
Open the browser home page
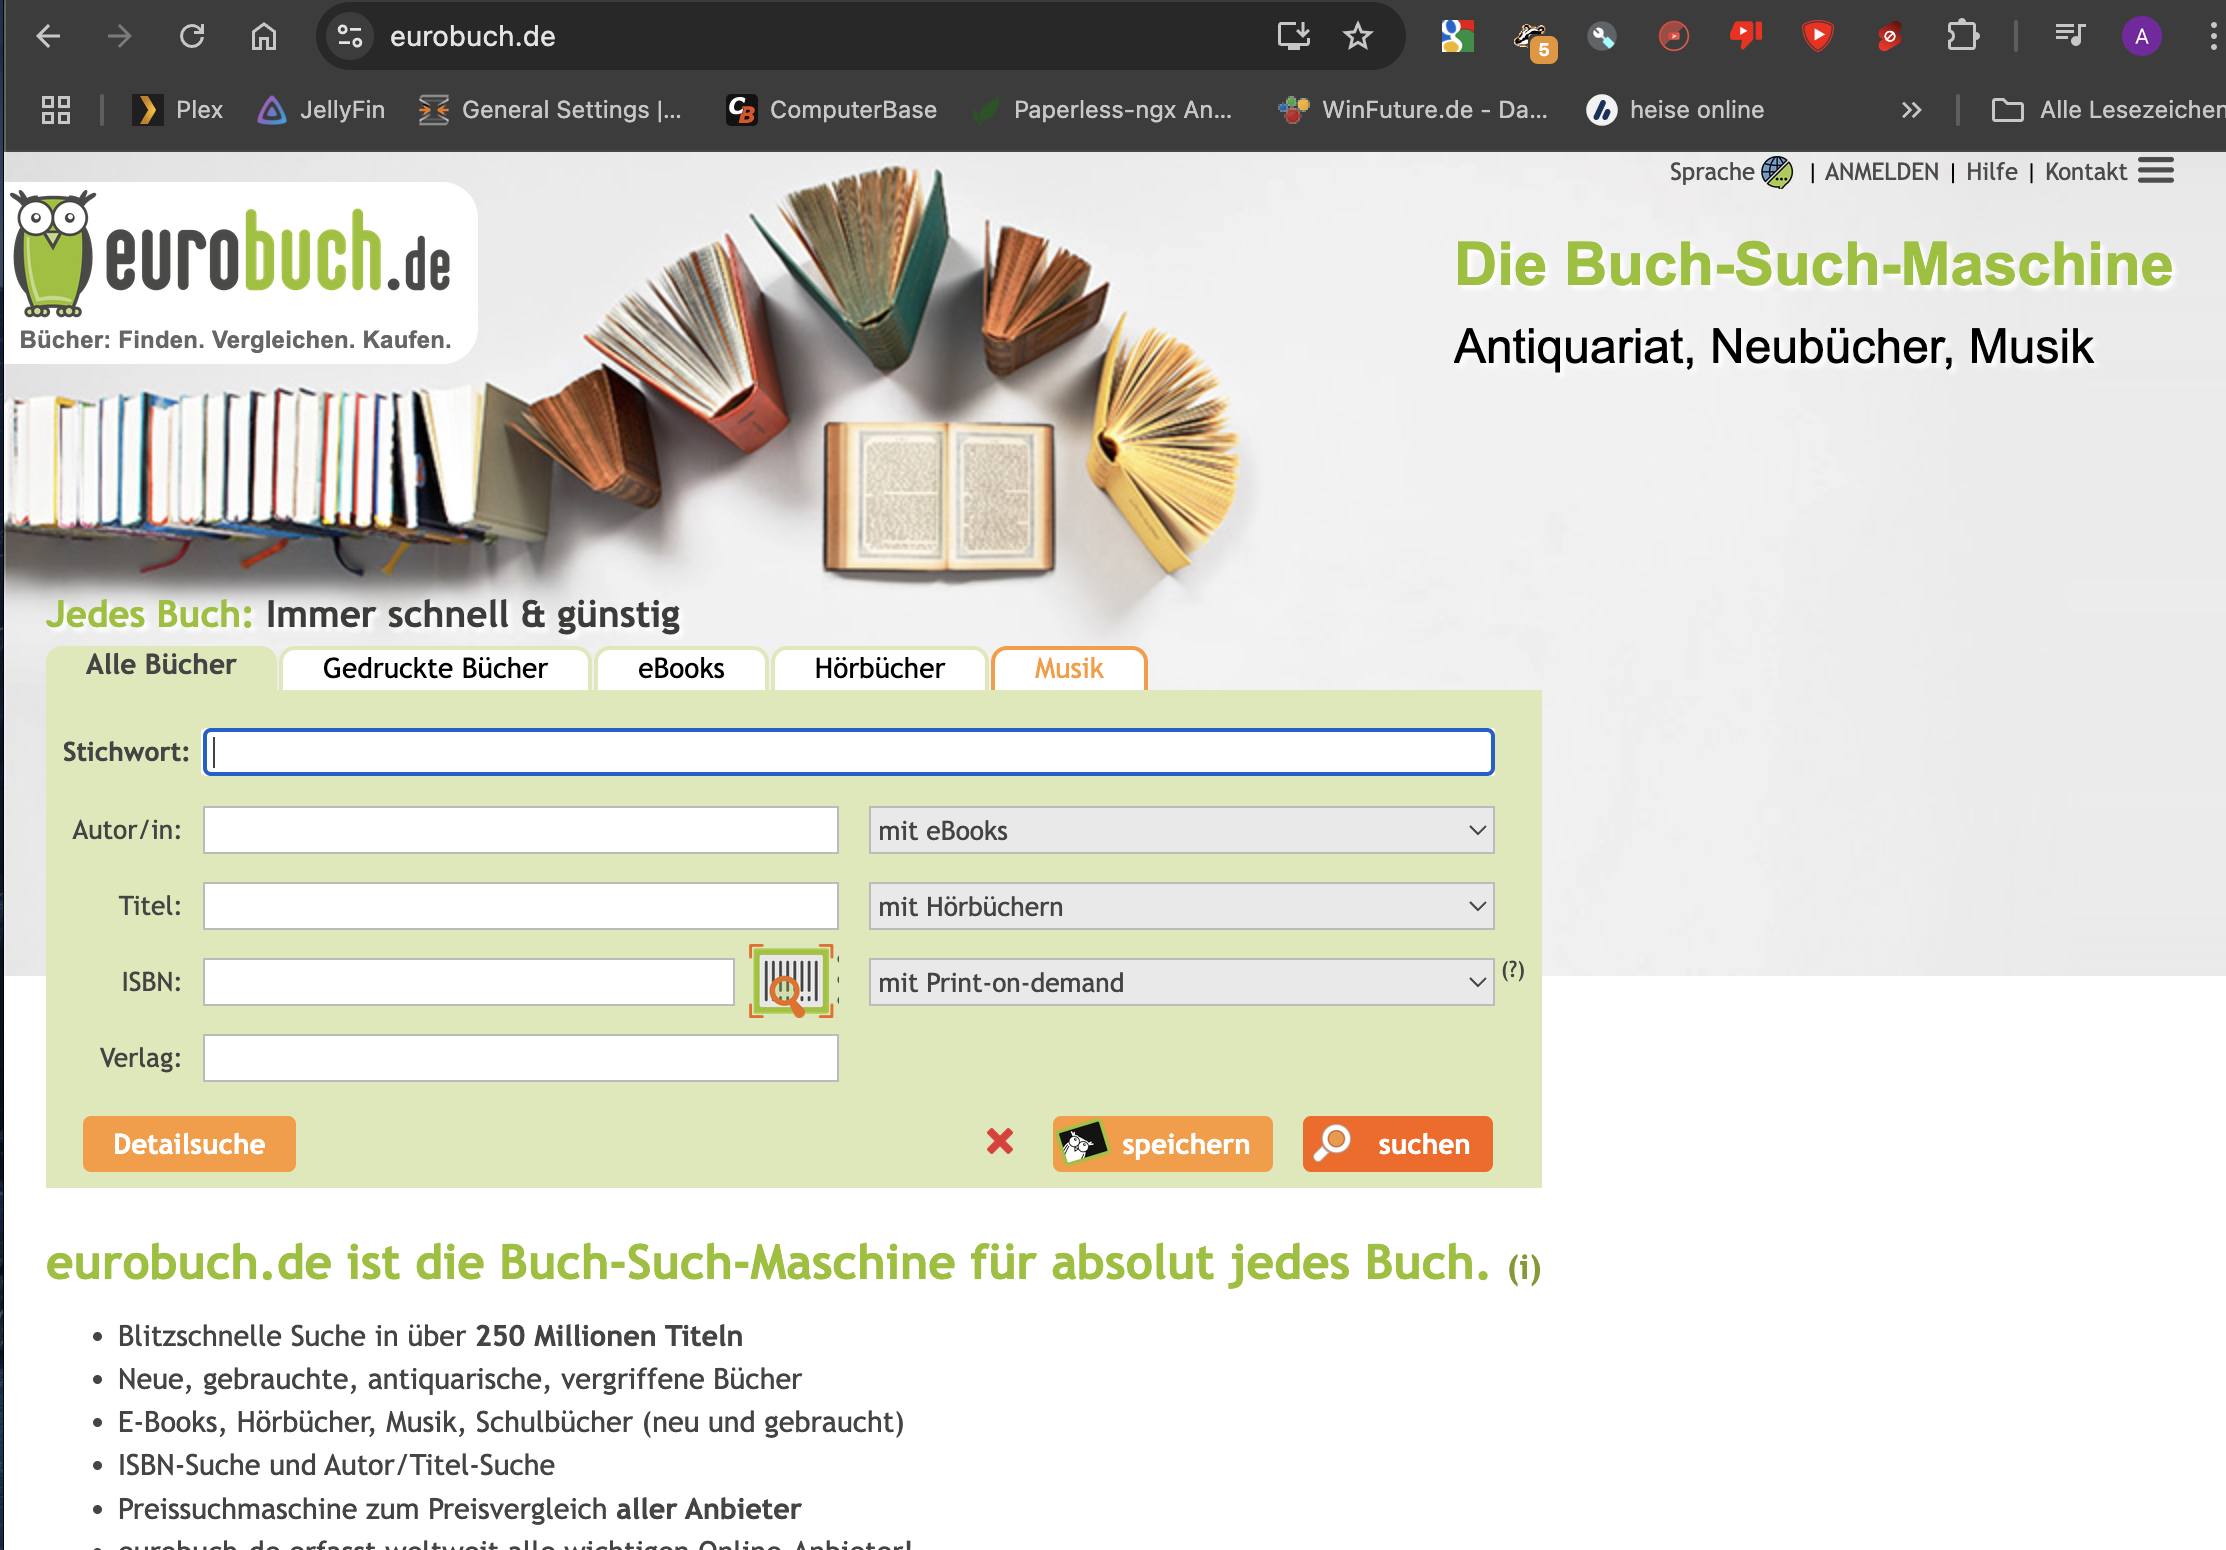264,37
